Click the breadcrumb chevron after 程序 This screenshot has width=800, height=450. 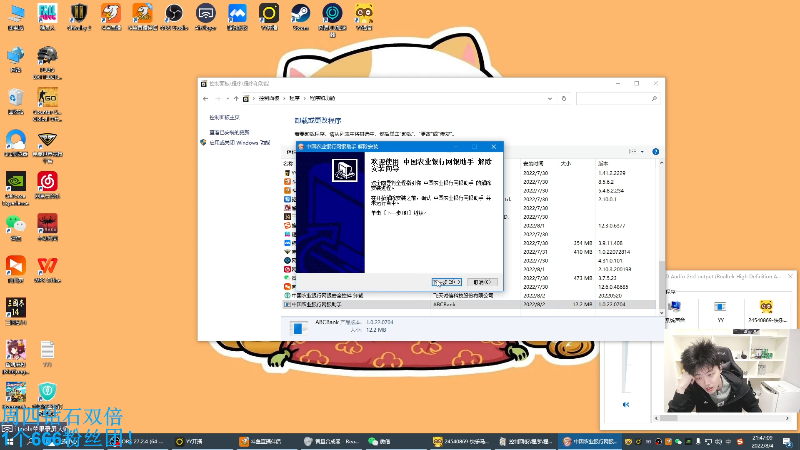(x=305, y=98)
